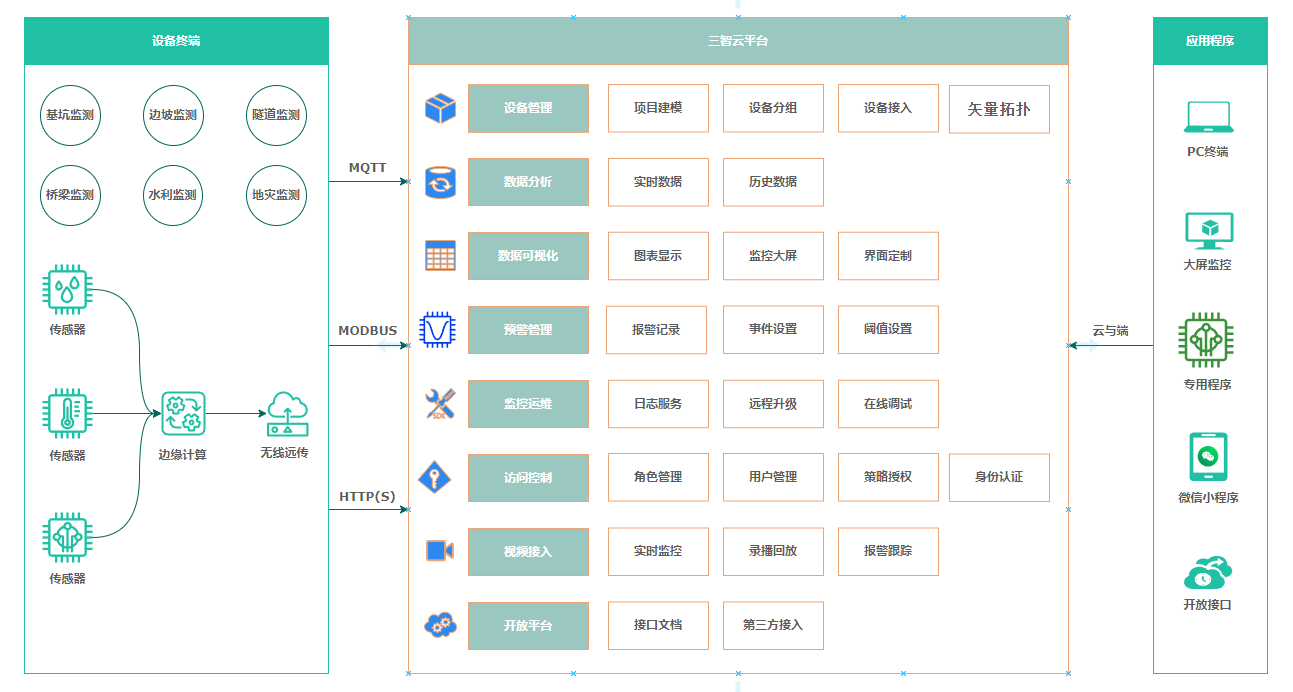The height and width of the screenshot is (692, 1293).
Task: Click the 三智云平台 header bar
Action: pyautogui.click(x=738, y=41)
